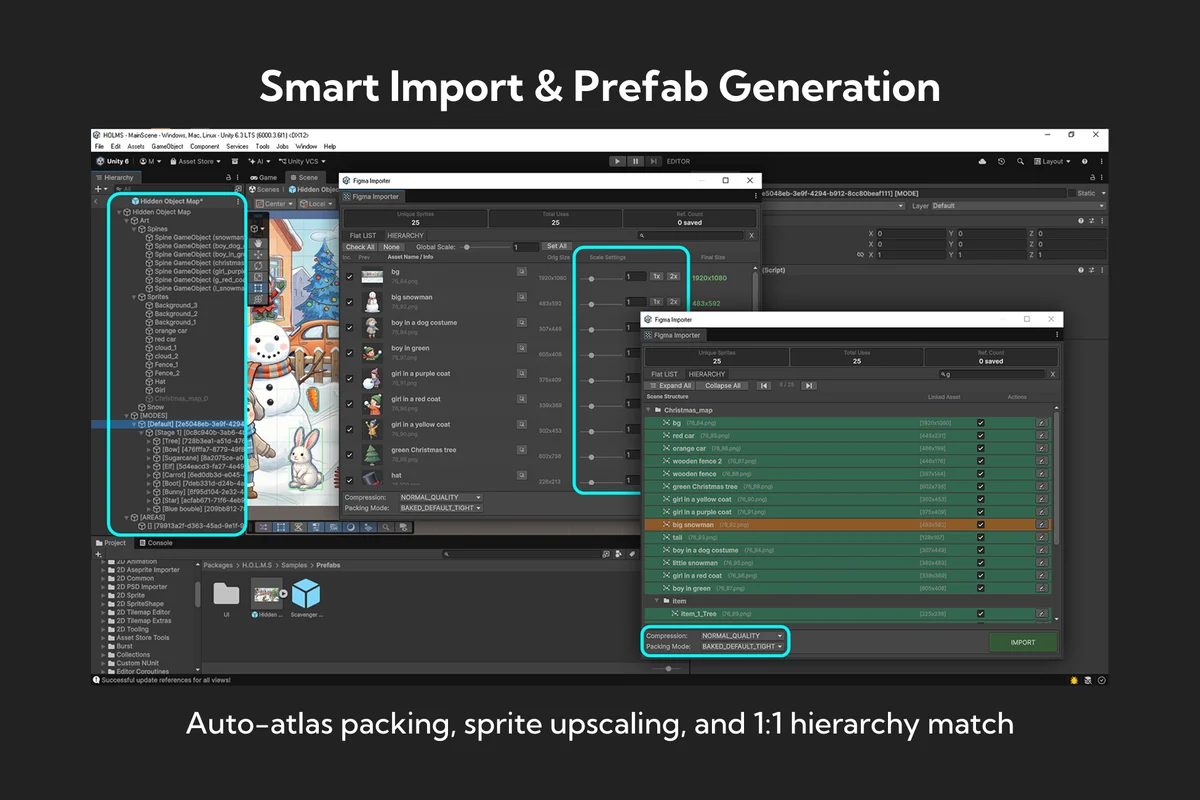Click the search magnifier icon next to bg sprite
The width and height of the screenshot is (1200, 800).
point(522,272)
